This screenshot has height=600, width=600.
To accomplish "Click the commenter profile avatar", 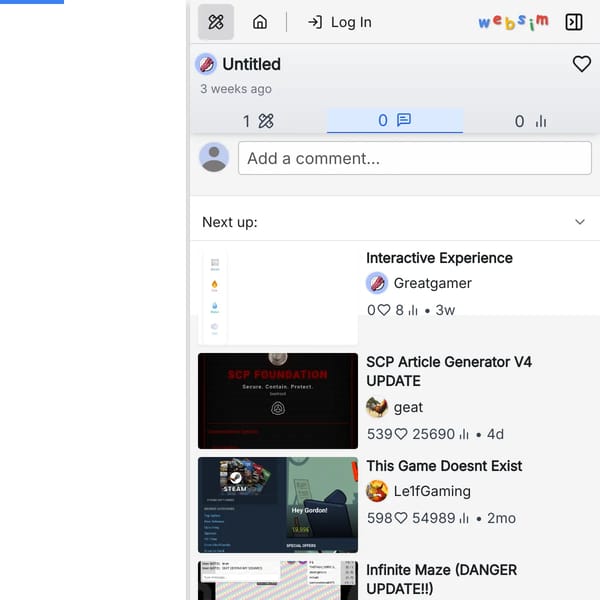I will (x=214, y=157).
